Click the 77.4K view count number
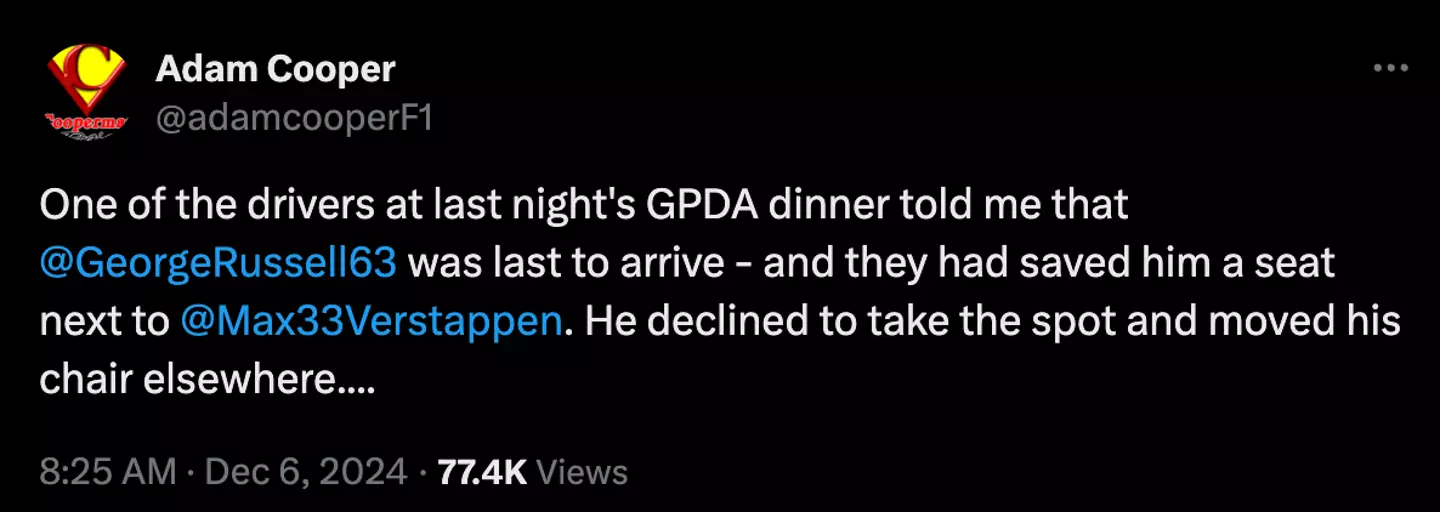The width and height of the screenshot is (1440, 512). tap(482, 472)
